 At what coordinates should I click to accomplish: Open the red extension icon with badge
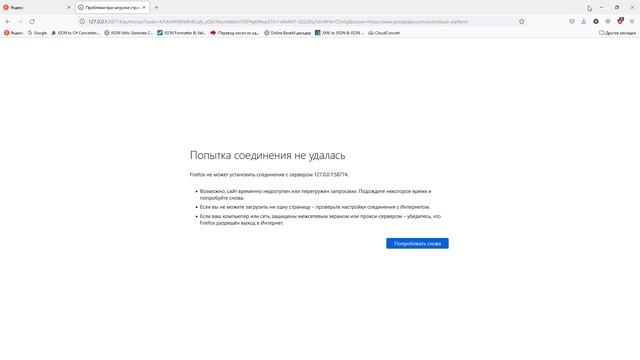click(x=620, y=21)
